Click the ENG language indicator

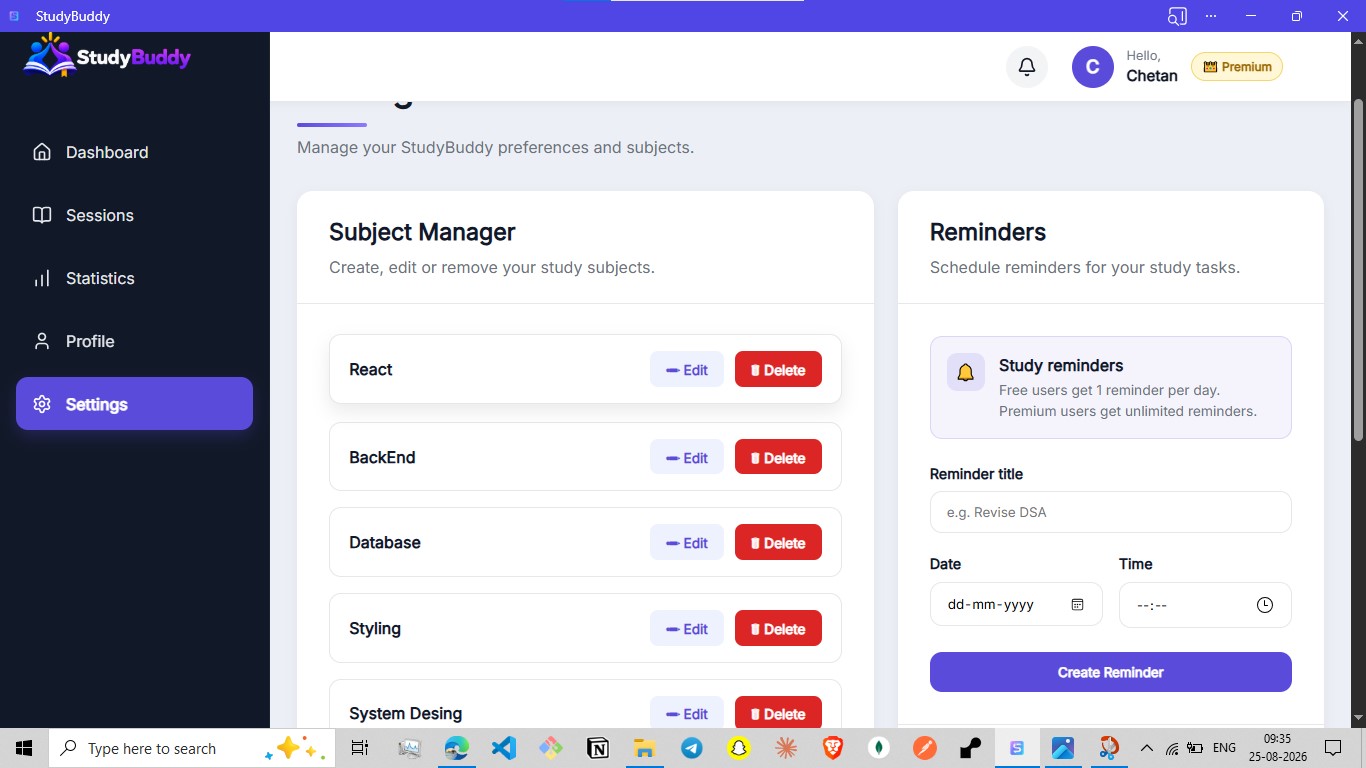(1224, 748)
